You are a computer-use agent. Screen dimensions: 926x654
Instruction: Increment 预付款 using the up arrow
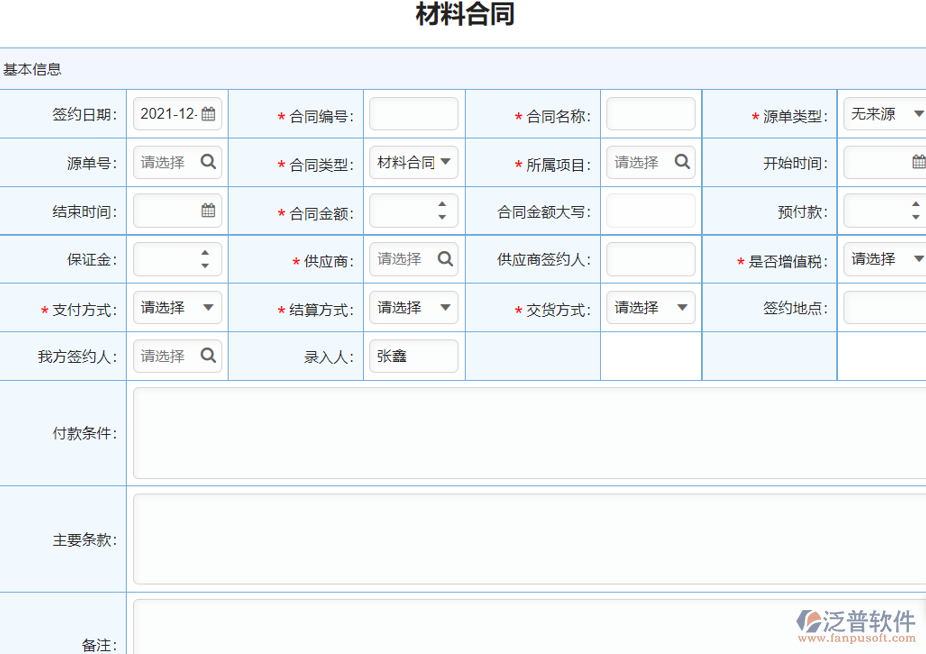[x=914, y=205]
